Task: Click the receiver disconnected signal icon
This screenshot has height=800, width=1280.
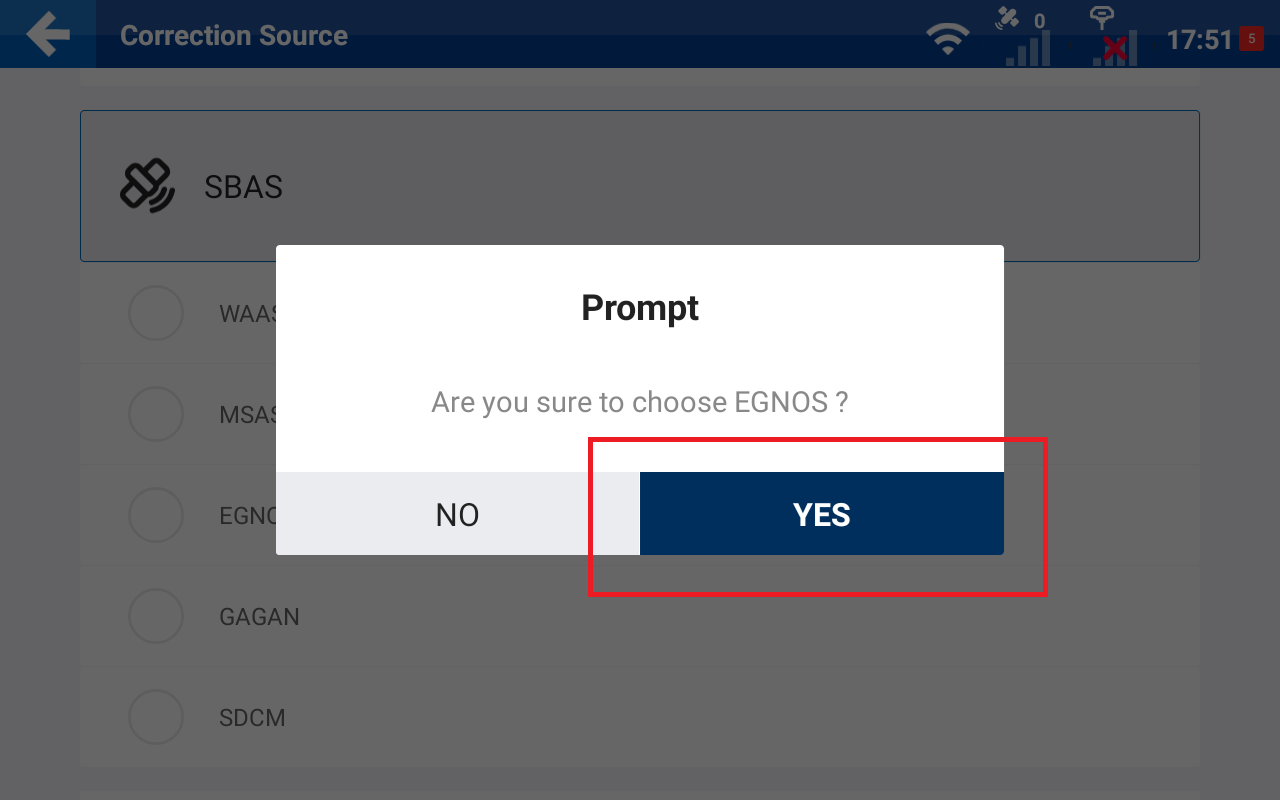Action: [1113, 36]
